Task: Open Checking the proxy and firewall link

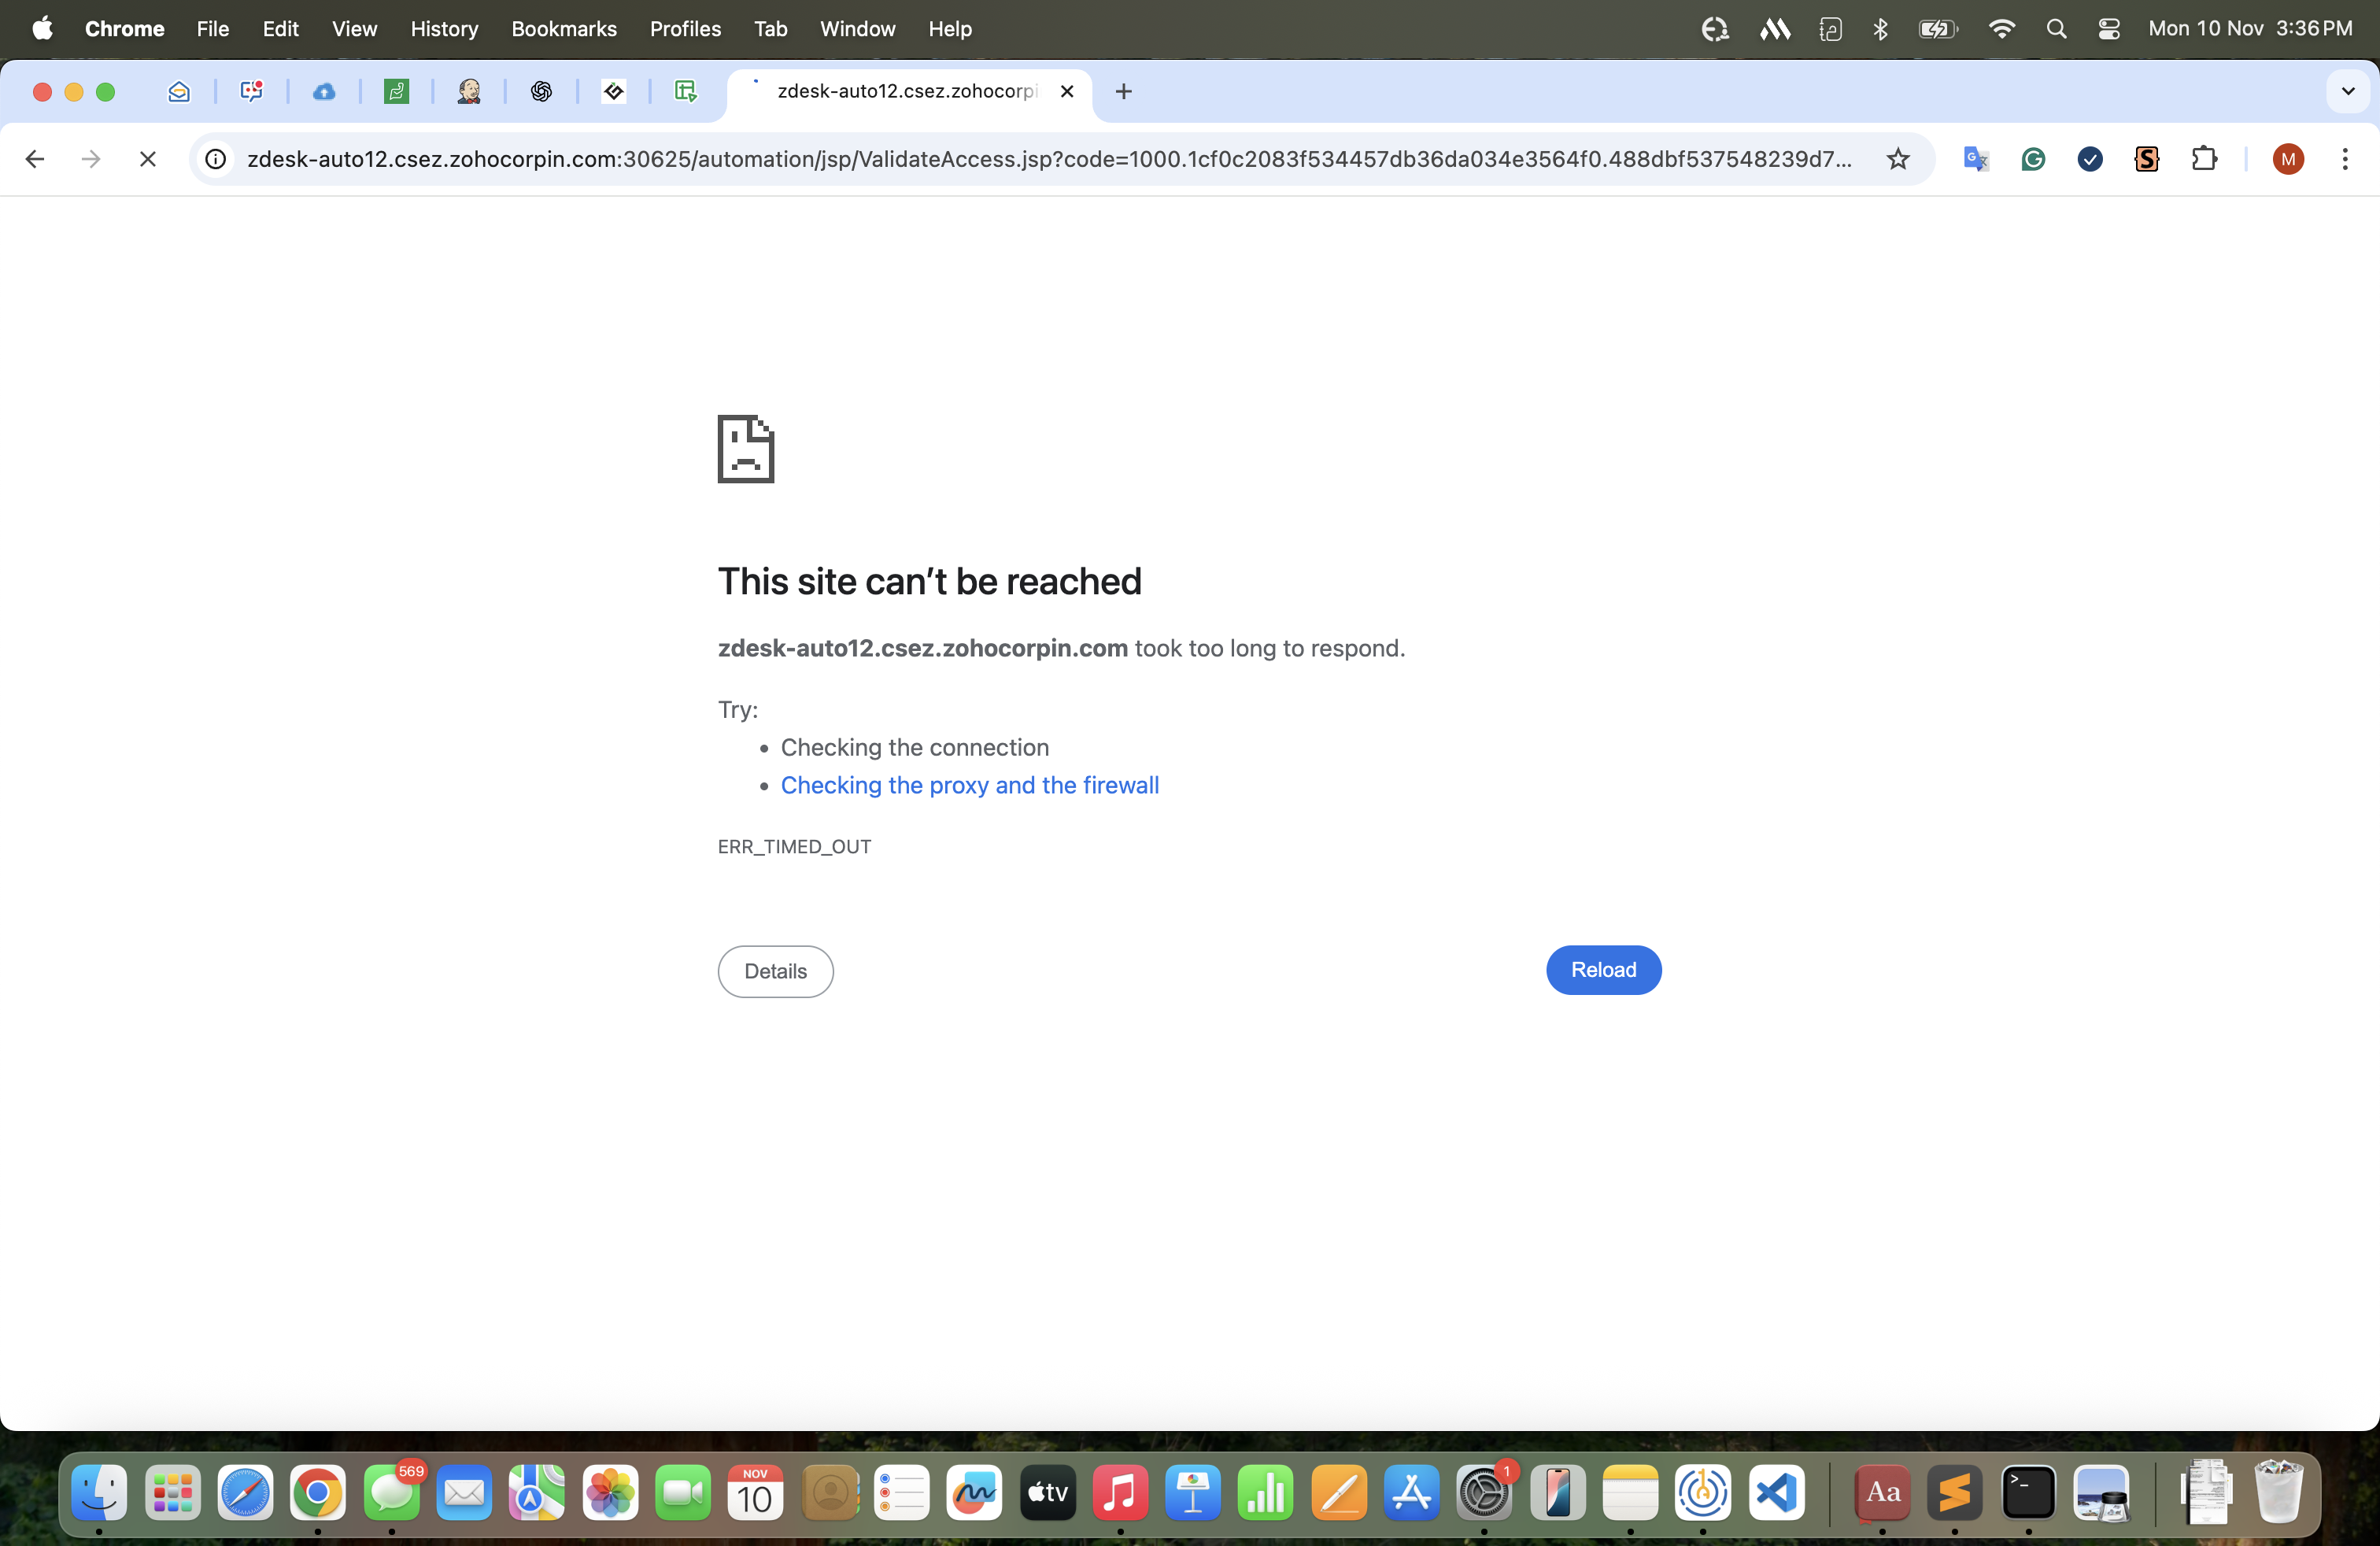Action: coord(969,785)
